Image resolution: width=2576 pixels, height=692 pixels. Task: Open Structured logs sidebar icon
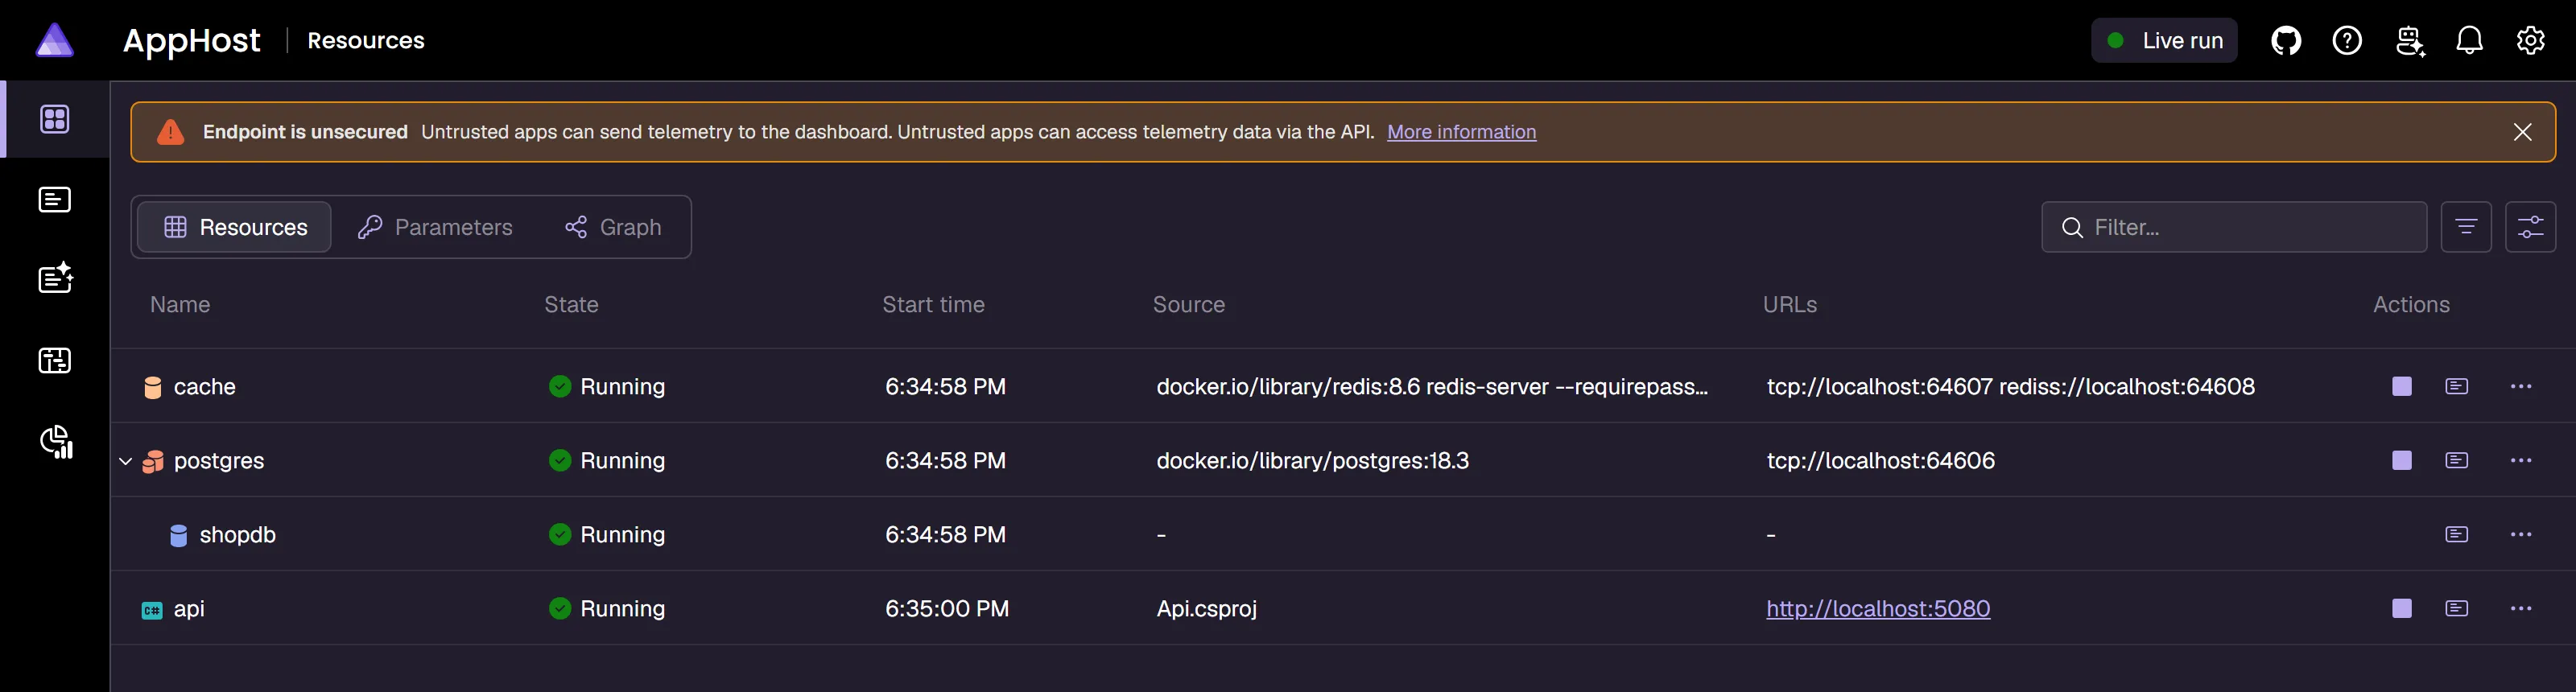coord(56,278)
